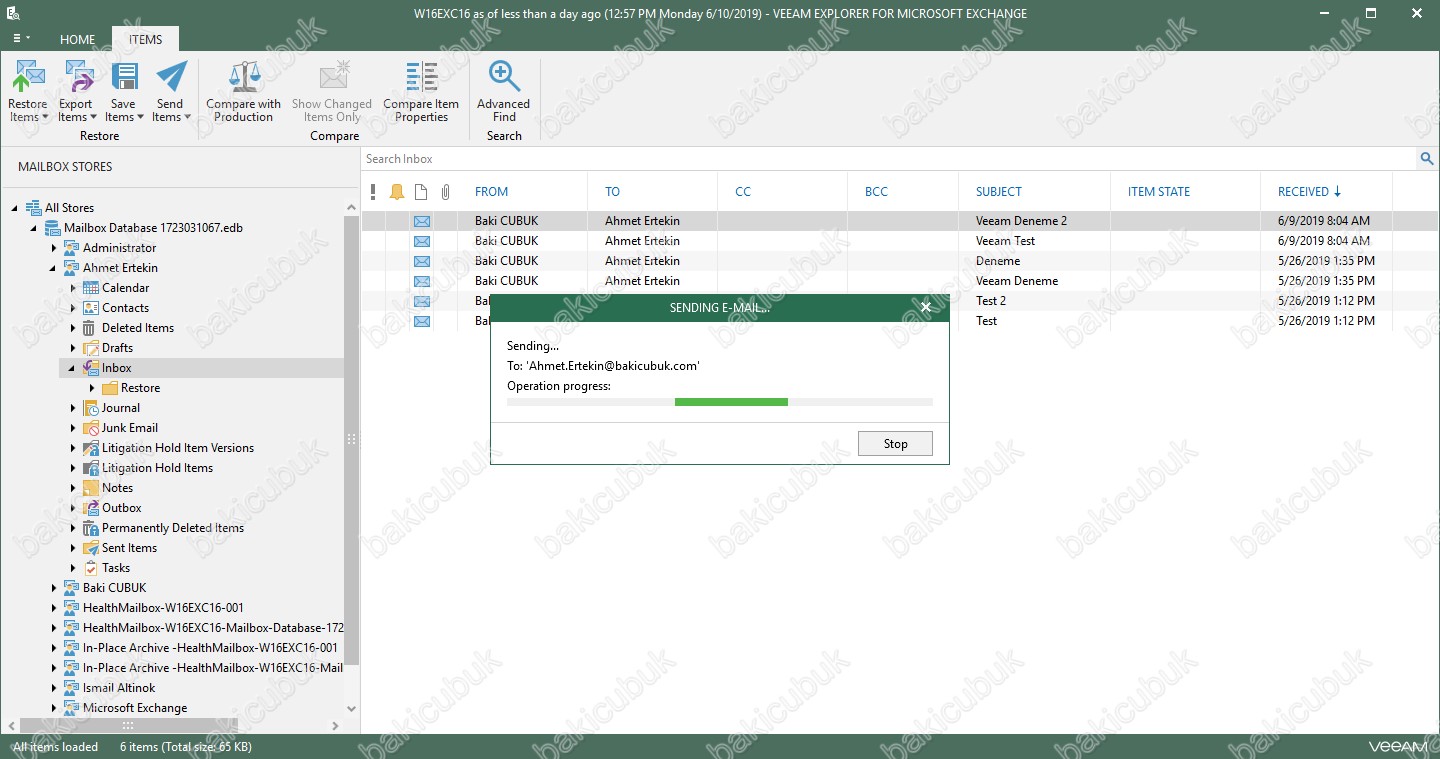Click the Contacts folder icon

tap(91, 308)
